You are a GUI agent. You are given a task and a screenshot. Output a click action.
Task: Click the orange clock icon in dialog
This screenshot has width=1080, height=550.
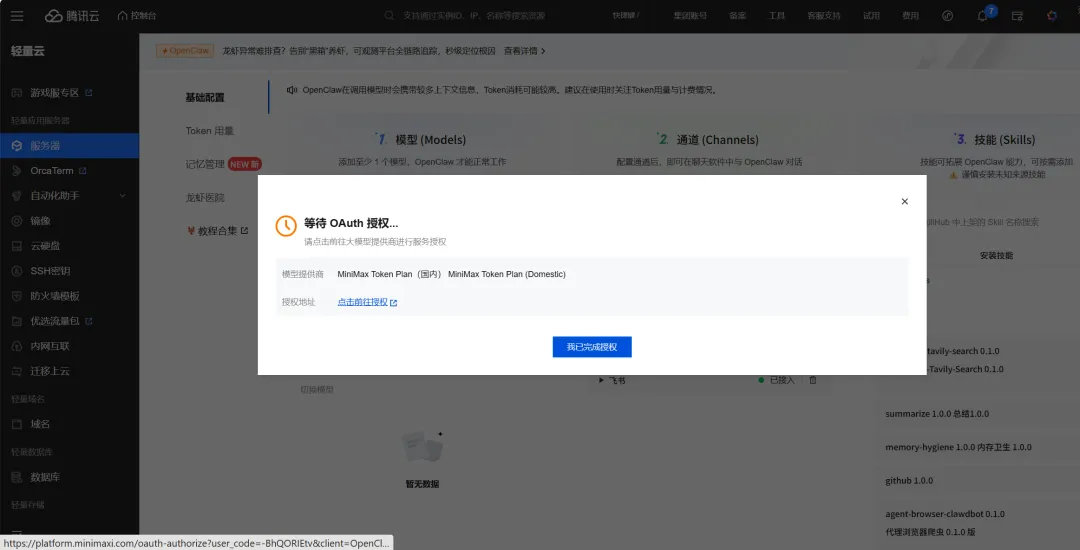[286, 226]
